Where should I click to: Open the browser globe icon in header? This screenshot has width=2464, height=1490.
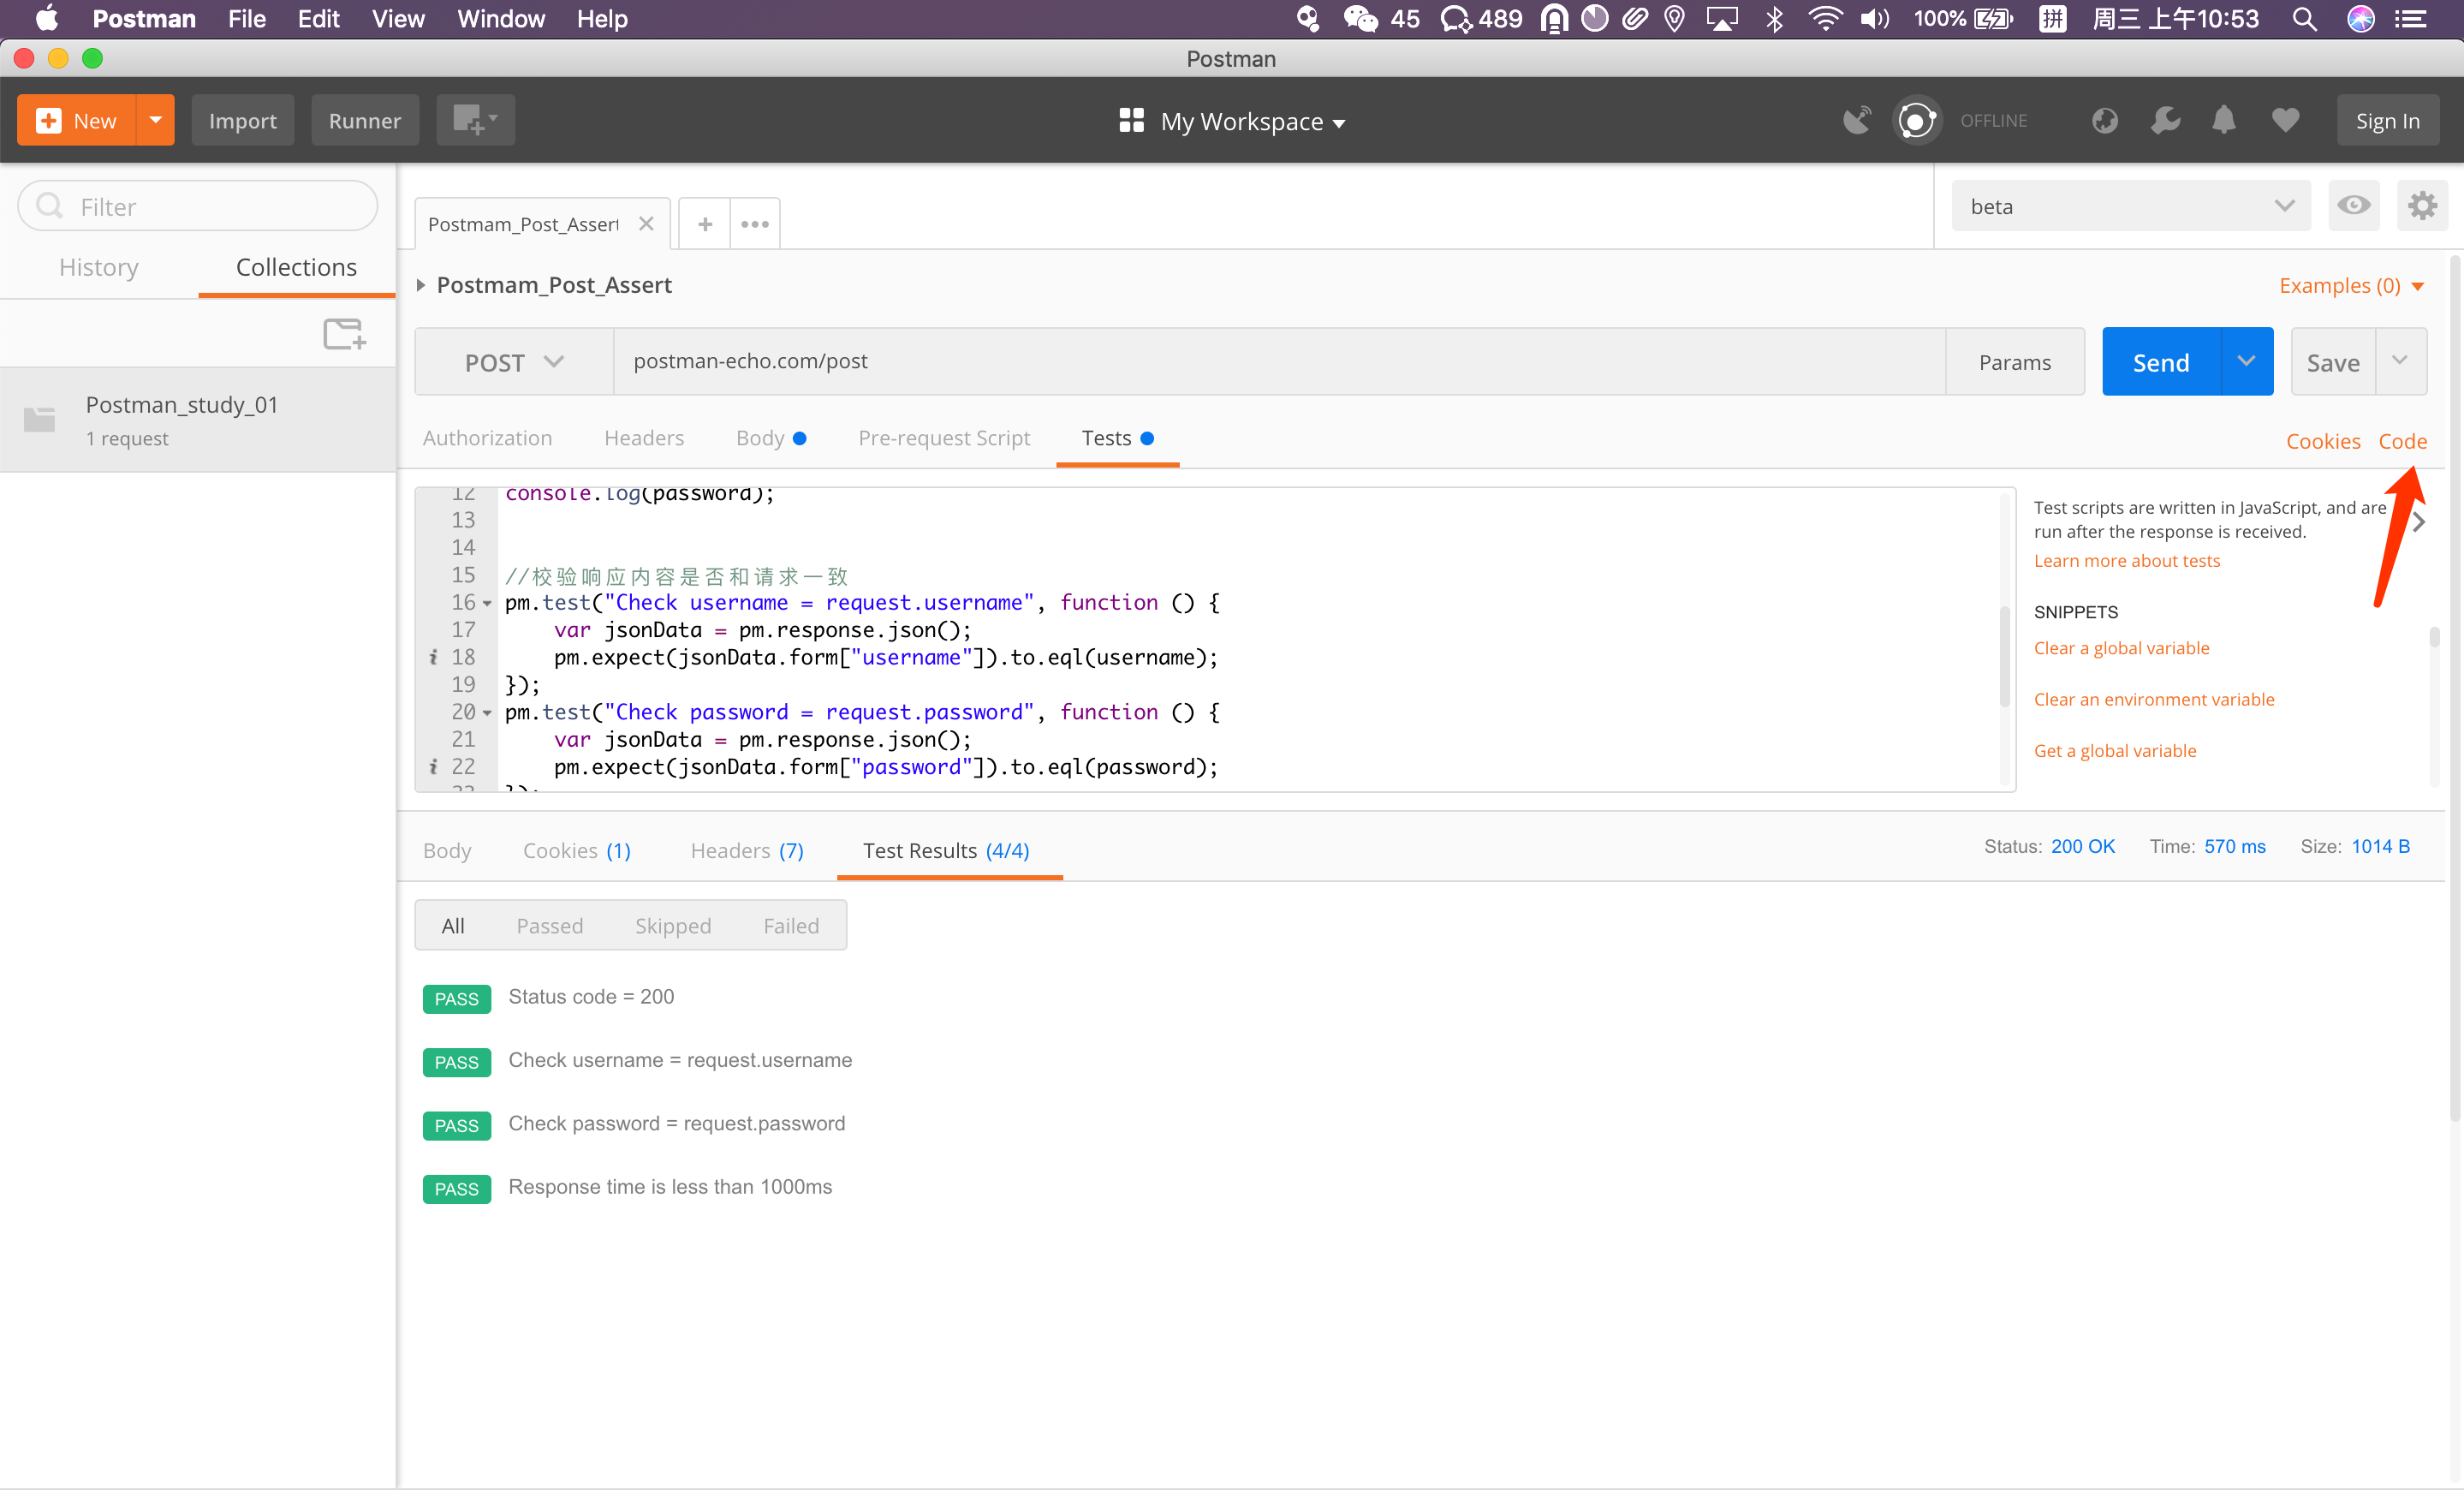coord(2105,121)
